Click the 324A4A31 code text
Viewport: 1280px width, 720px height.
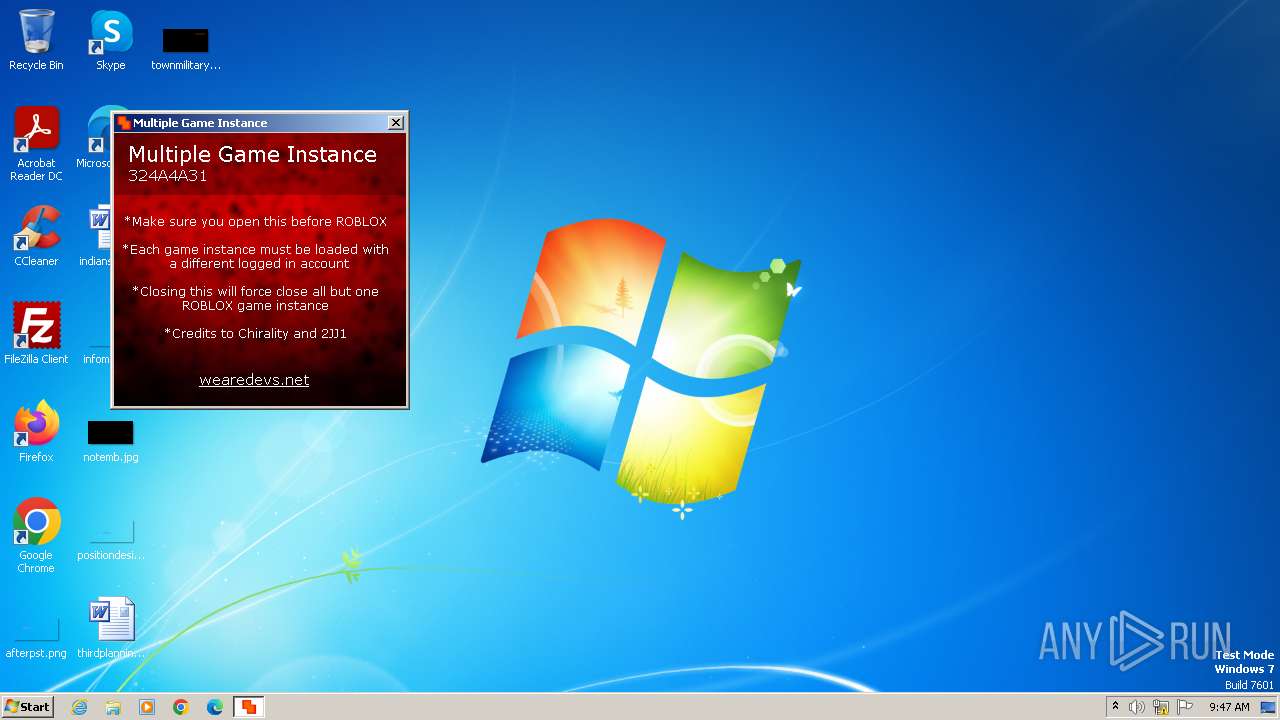pos(167,176)
